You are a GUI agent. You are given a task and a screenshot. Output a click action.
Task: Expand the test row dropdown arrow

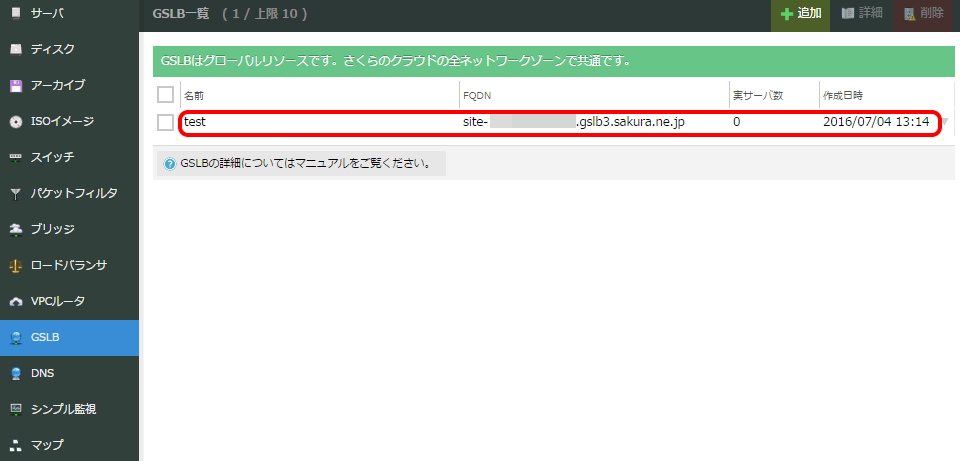(945, 122)
